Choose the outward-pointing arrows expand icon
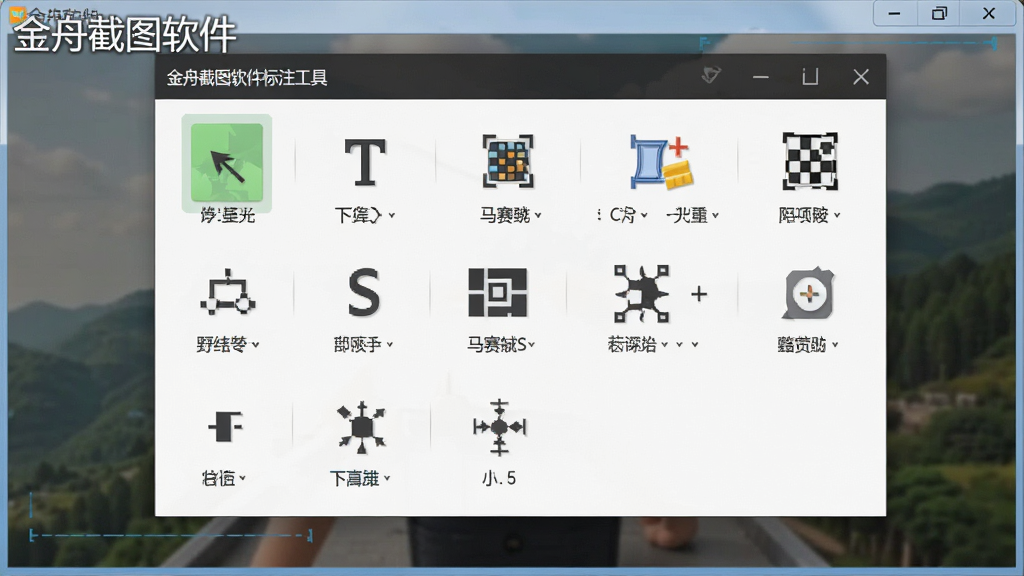The height and width of the screenshot is (576, 1024). [362, 427]
